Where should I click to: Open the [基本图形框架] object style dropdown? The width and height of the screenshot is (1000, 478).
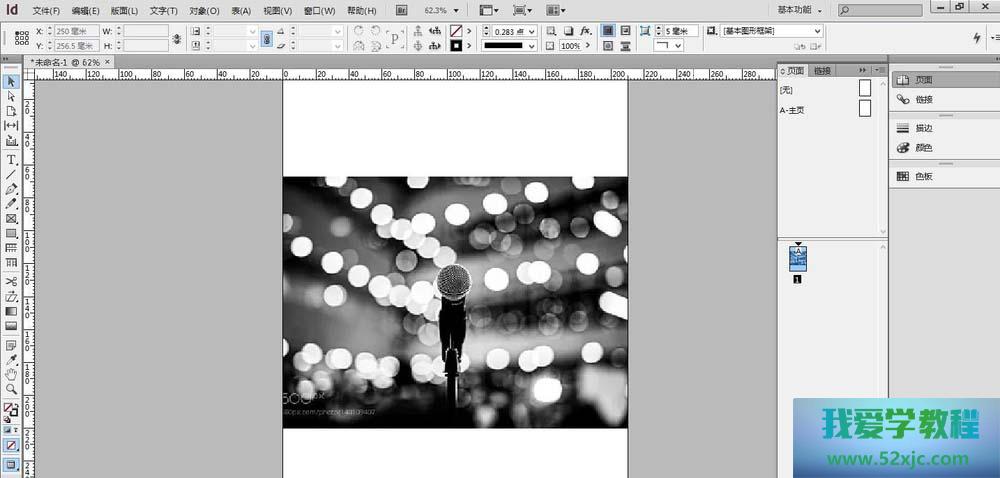coord(817,32)
